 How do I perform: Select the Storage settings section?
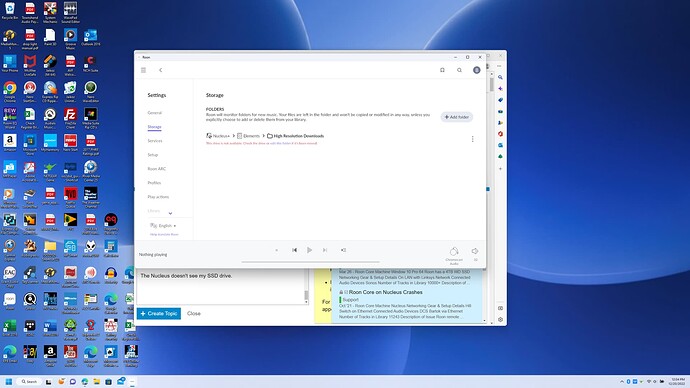pos(154,127)
